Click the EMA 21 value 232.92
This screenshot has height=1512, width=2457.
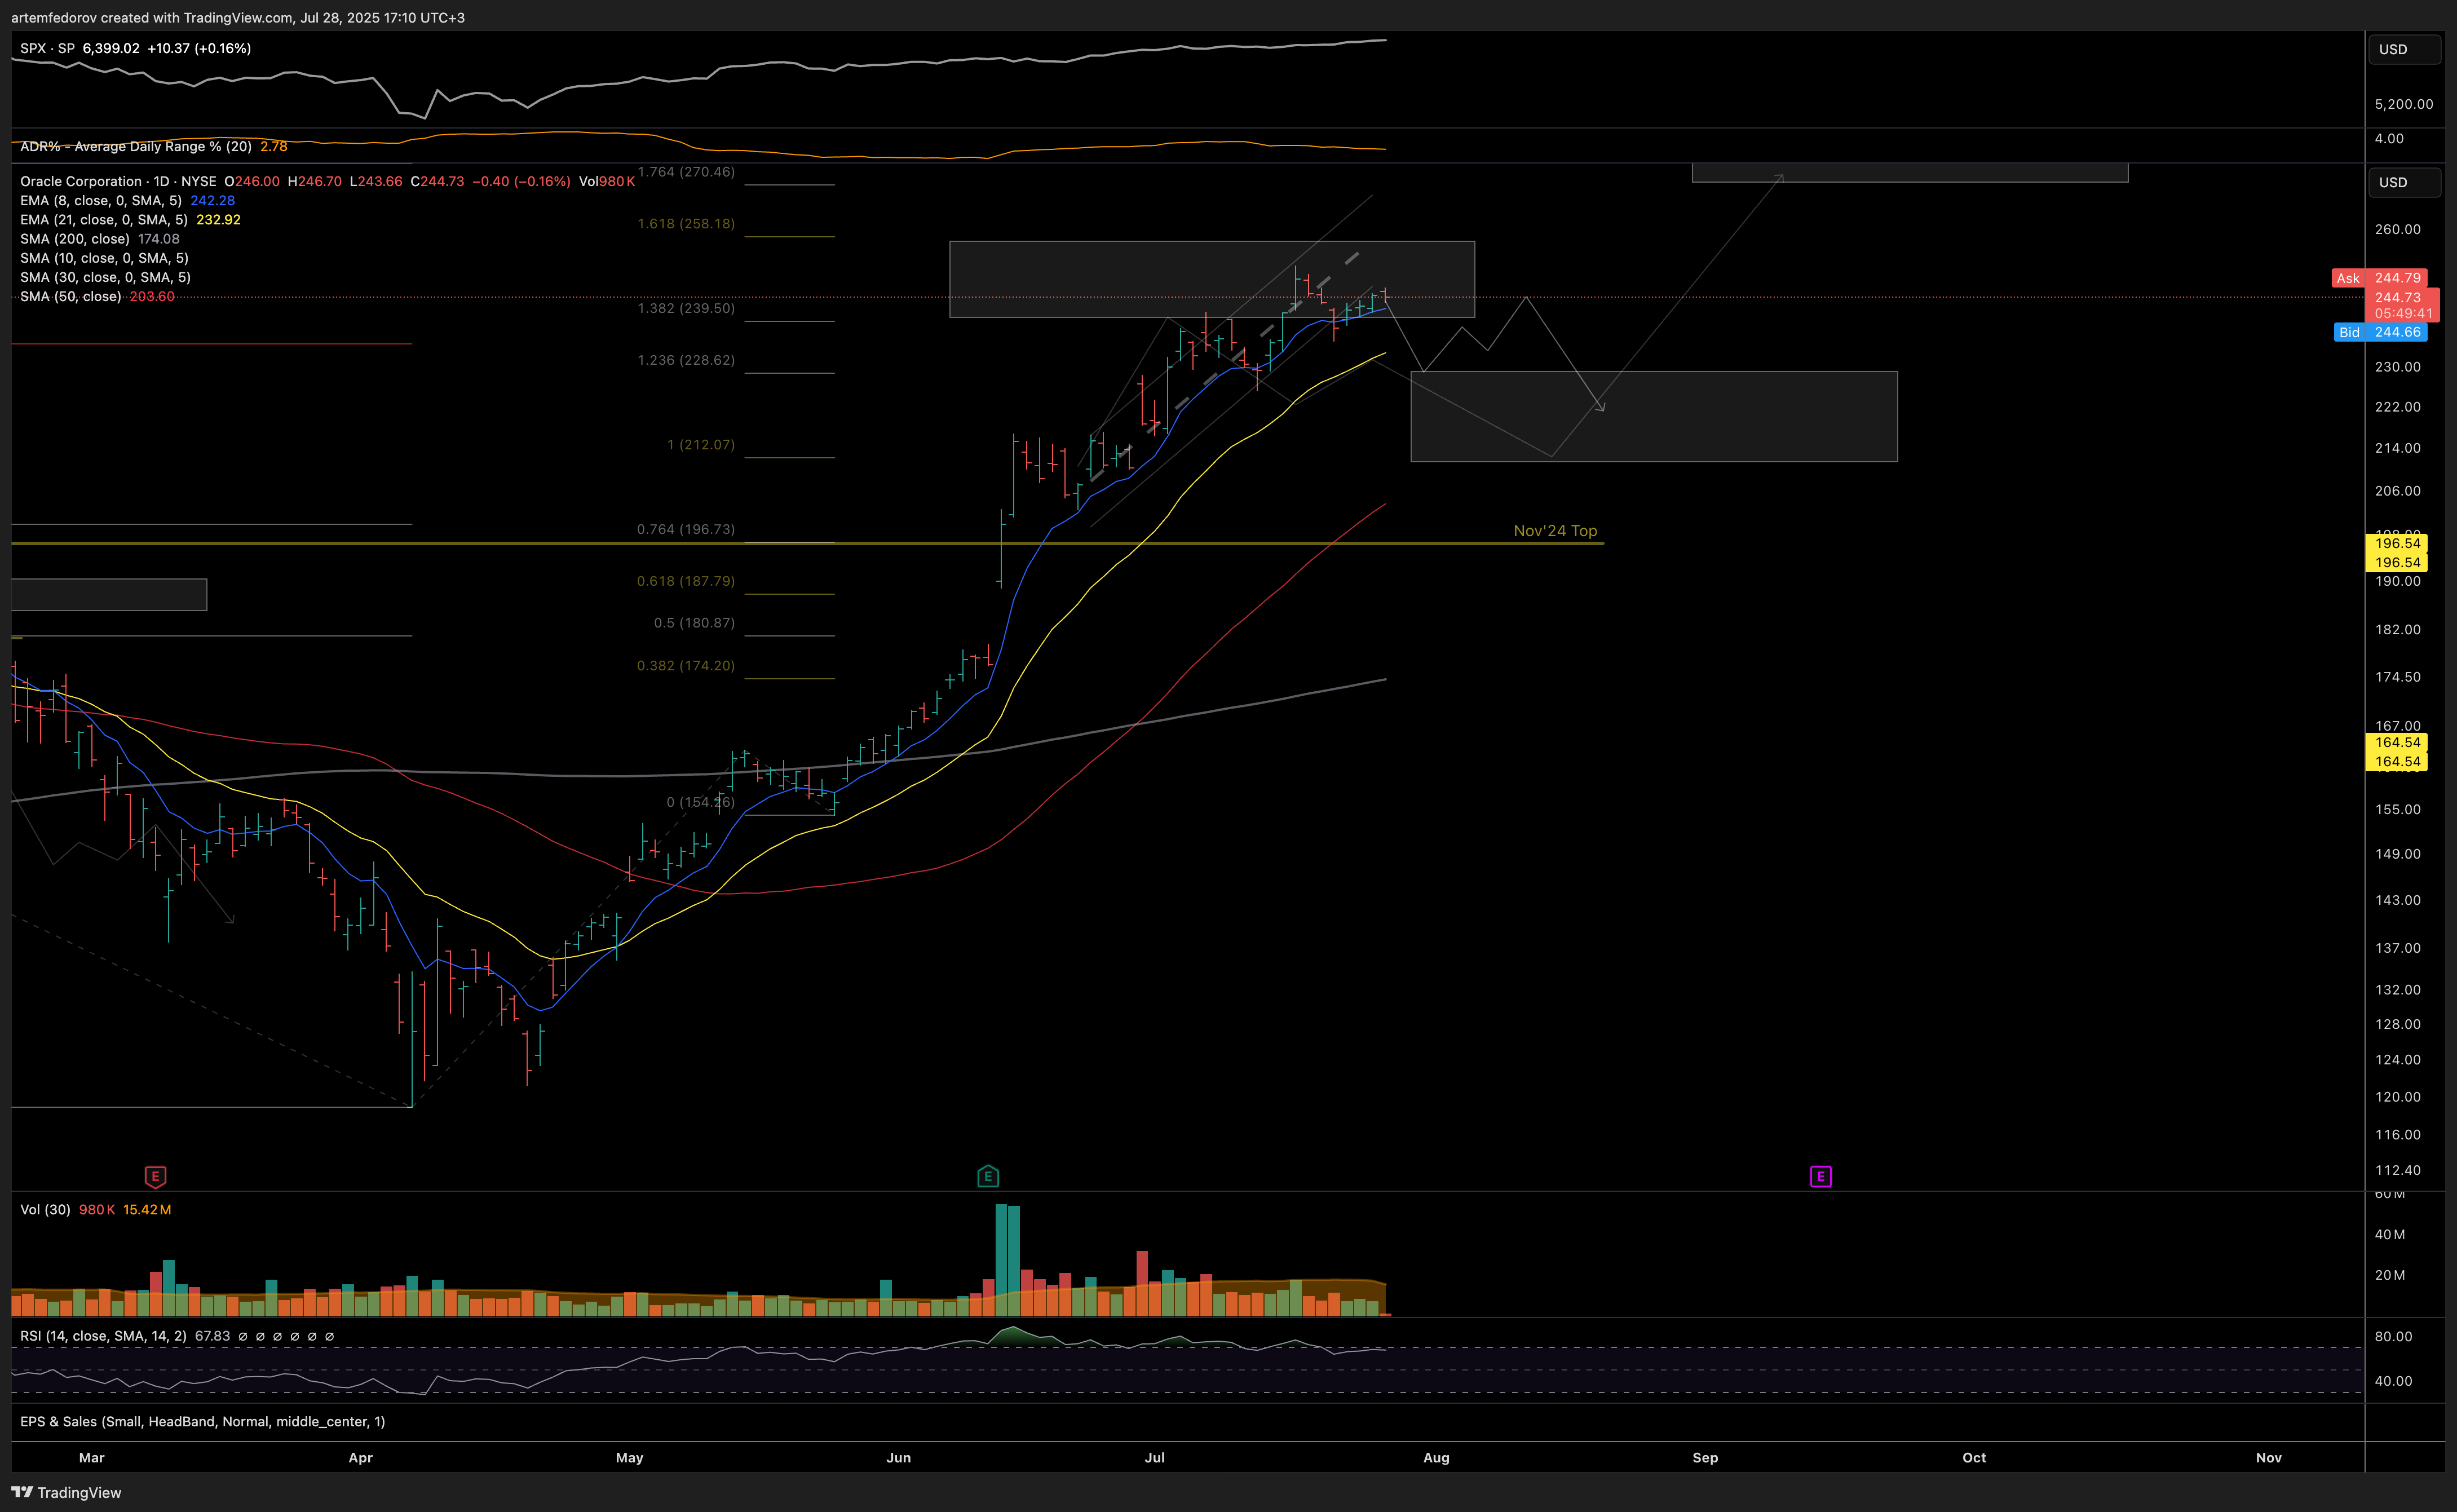[x=218, y=219]
